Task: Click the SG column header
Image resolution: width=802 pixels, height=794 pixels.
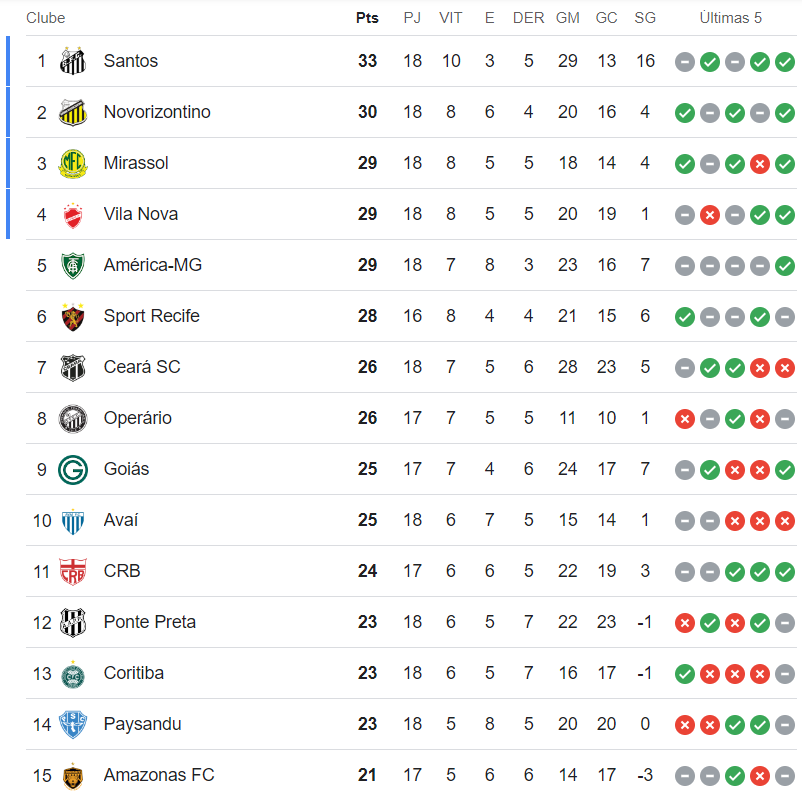Action: pos(645,18)
